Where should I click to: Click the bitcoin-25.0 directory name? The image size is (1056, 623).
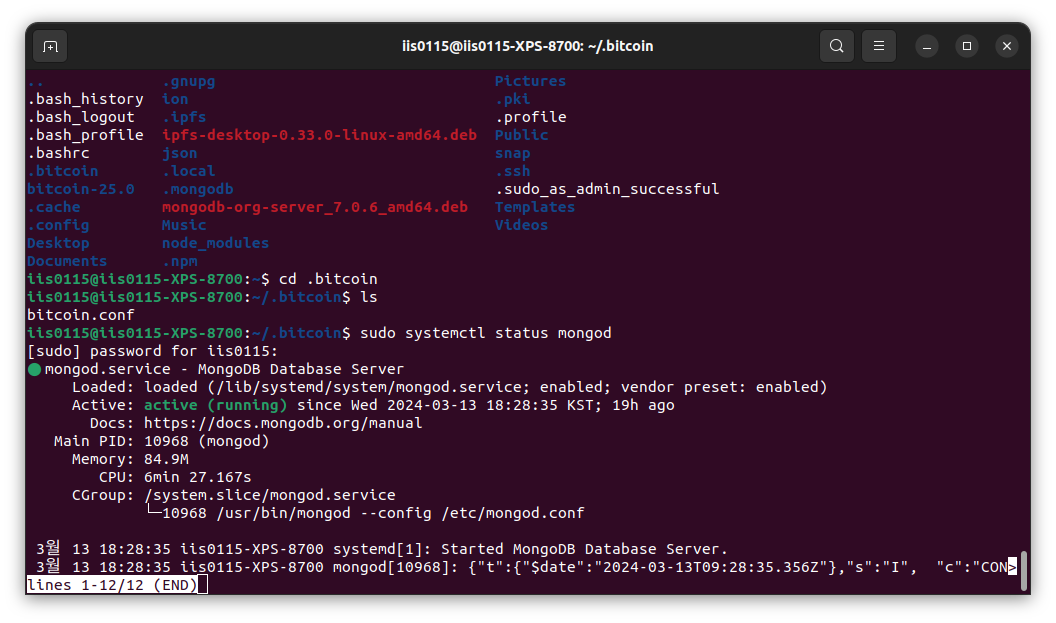coord(81,189)
